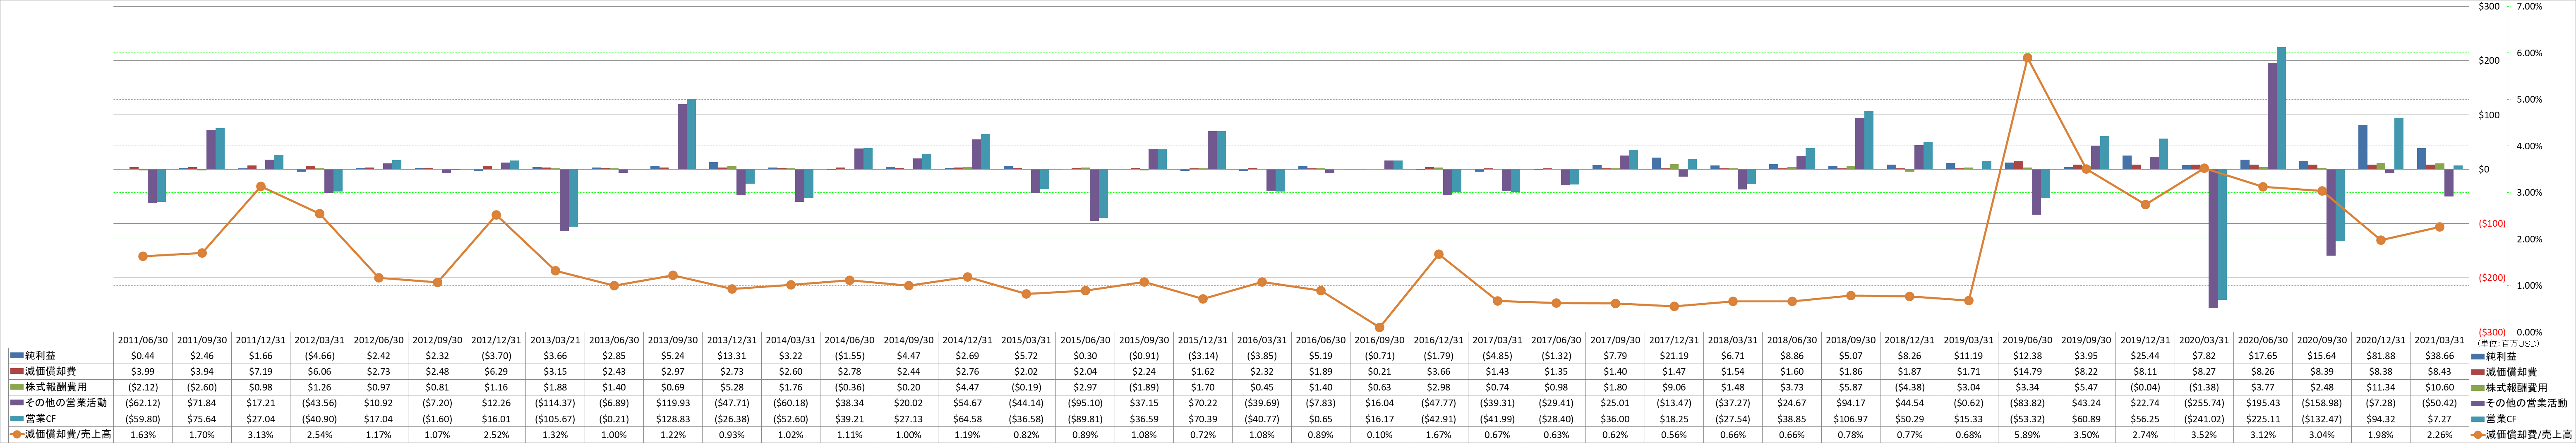Click the tall blue 純利益 bar for 2020/12/31
2576x443 pixels.
[2363, 147]
